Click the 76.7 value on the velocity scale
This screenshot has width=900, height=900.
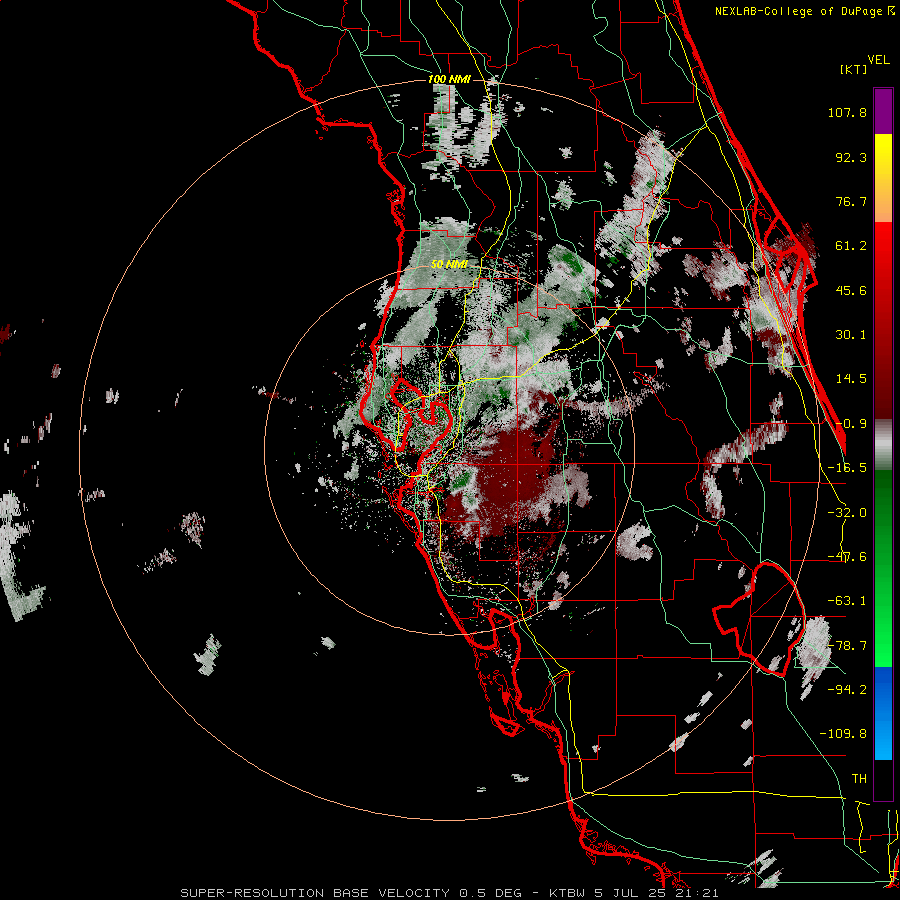point(851,201)
